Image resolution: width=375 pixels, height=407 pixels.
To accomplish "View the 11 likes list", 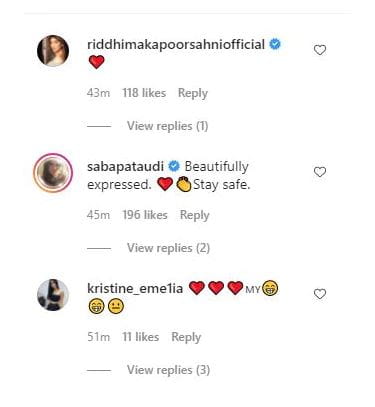I will tap(140, 337).
